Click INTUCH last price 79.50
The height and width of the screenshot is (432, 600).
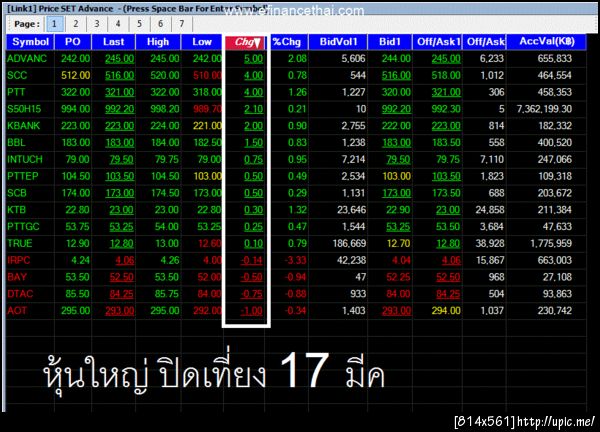tap(122, 160)
